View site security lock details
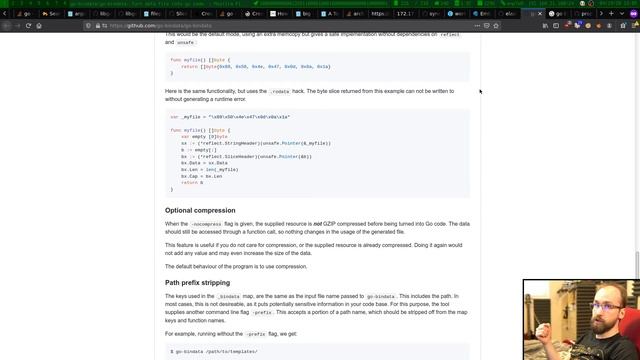Viewport: 640px width, 360px height. 98,26
